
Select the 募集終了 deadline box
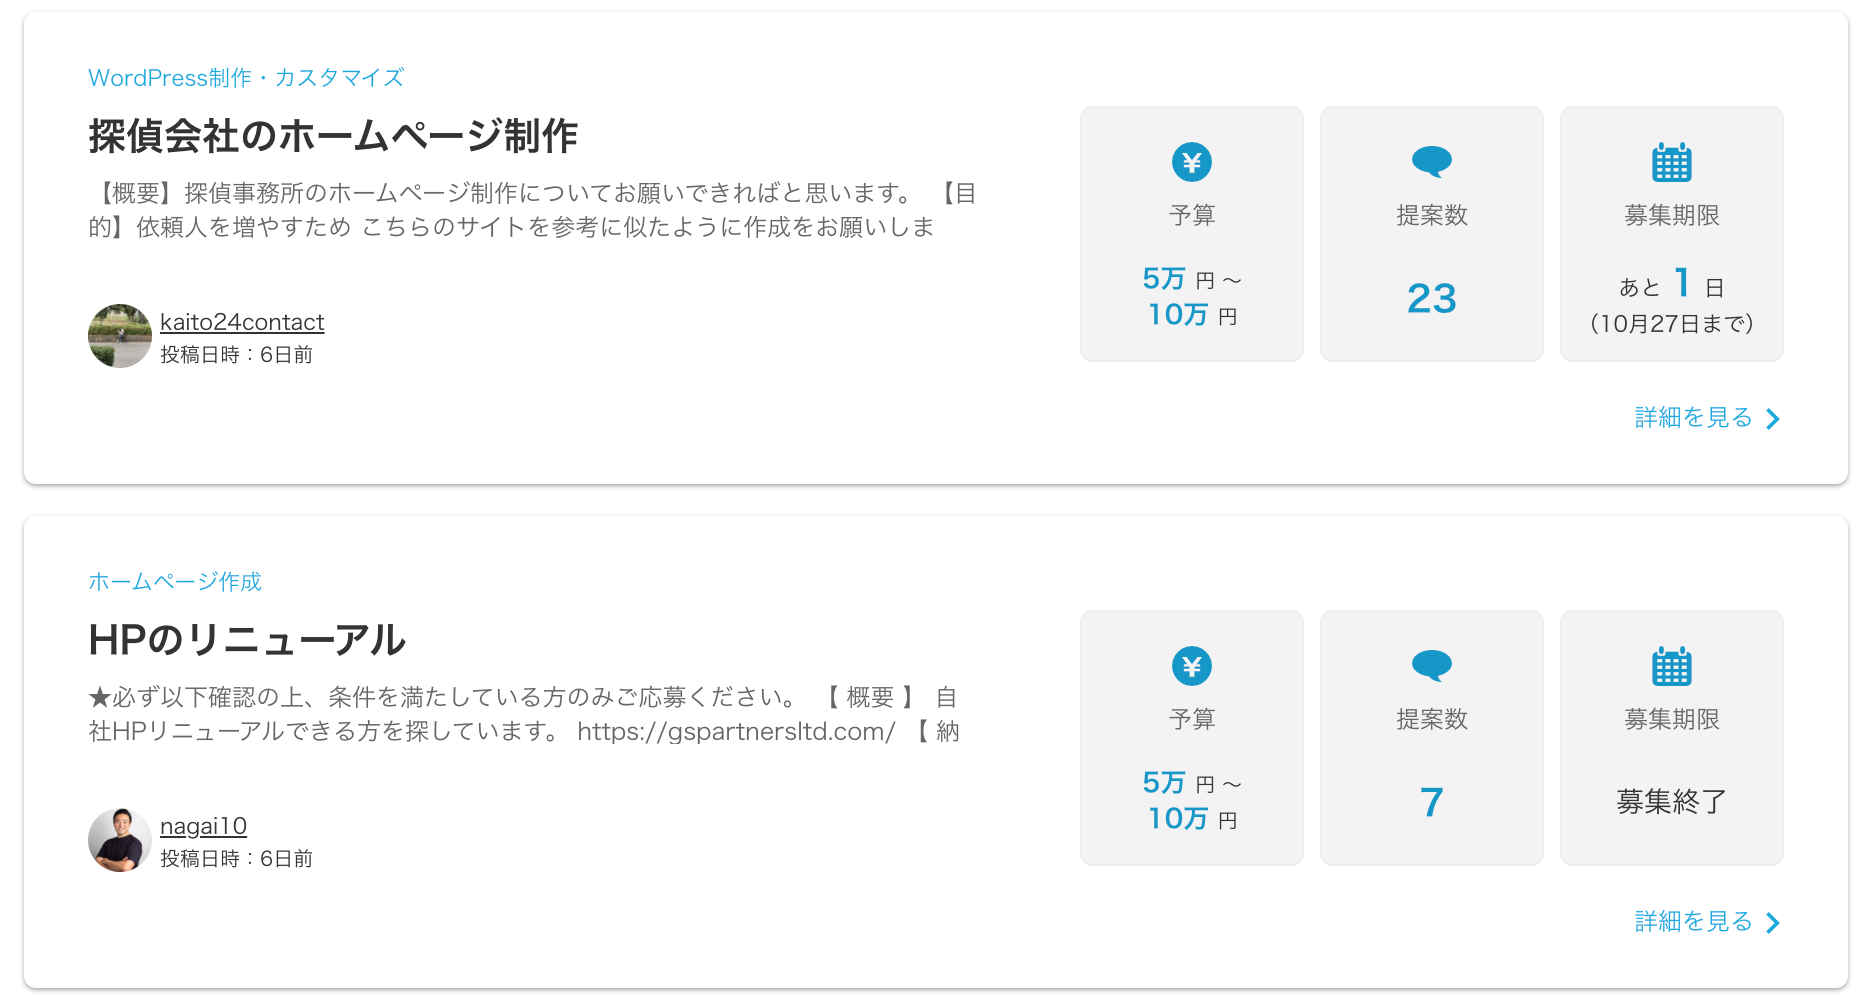1672,738
